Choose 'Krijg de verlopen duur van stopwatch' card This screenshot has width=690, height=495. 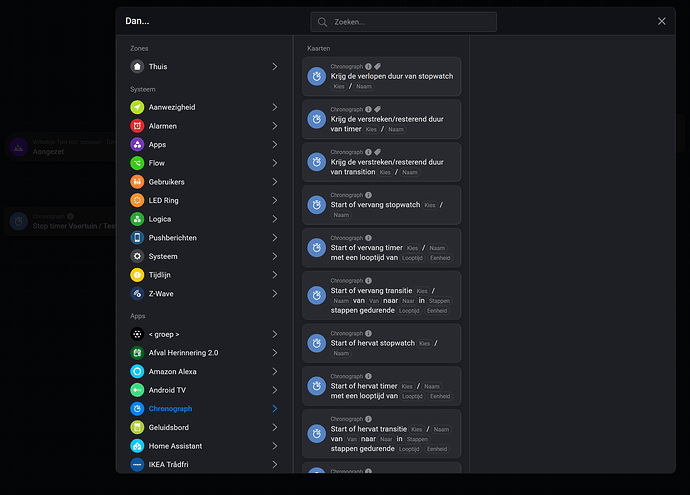[x=382, y=77]
